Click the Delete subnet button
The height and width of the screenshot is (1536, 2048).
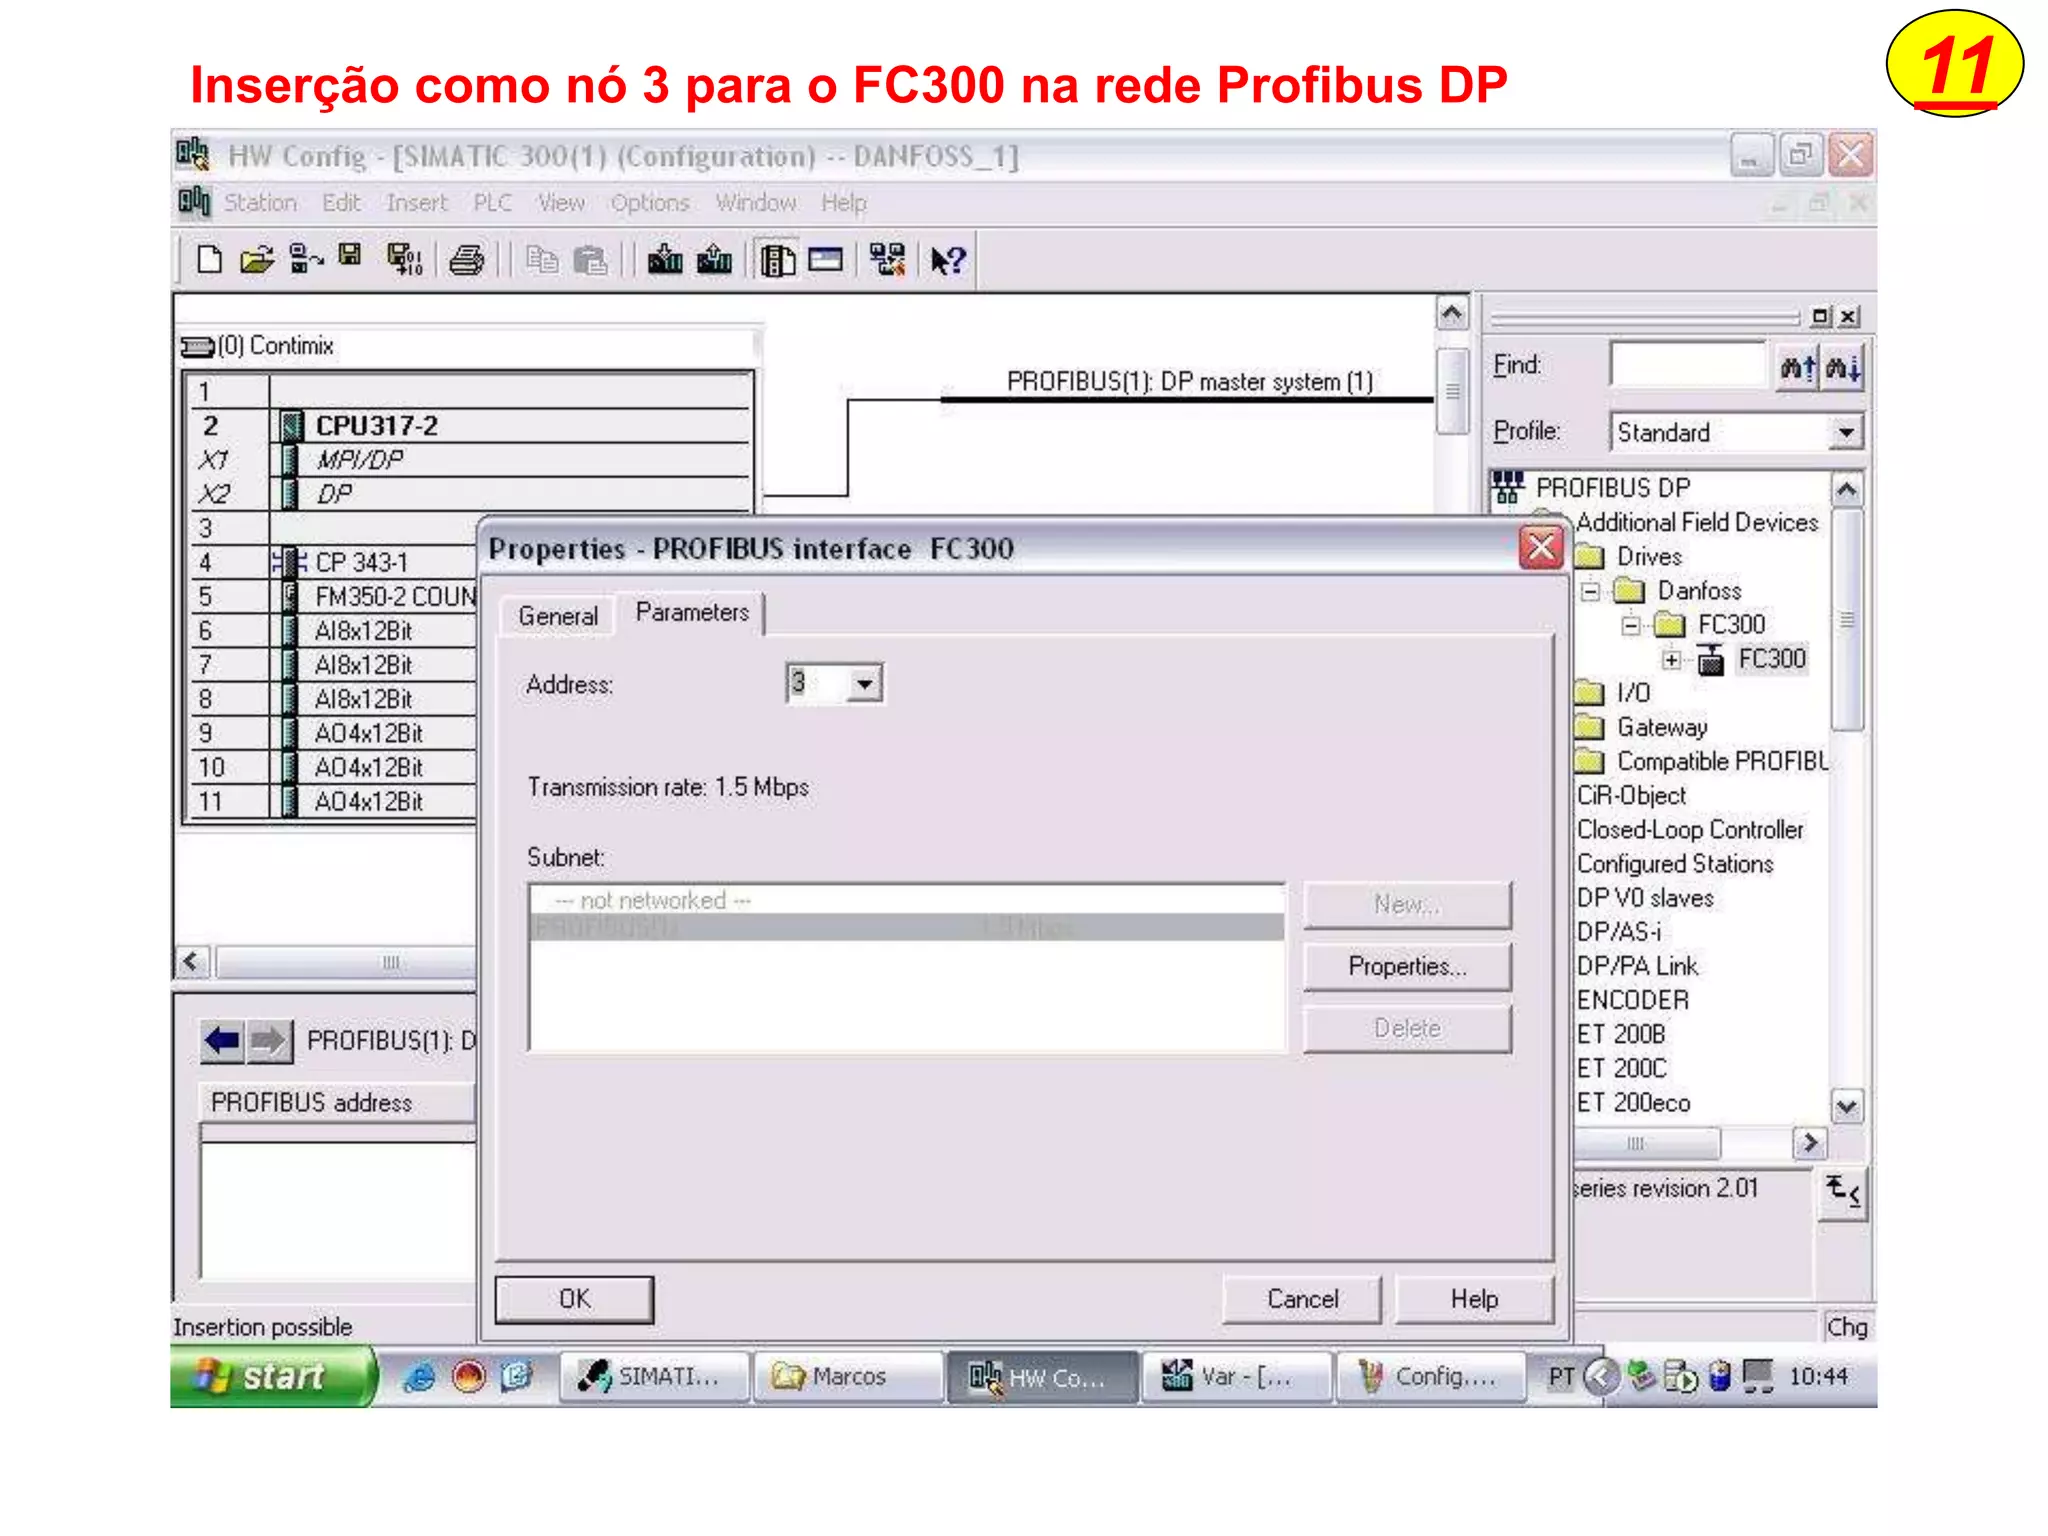click(x=1407, y=1028)
